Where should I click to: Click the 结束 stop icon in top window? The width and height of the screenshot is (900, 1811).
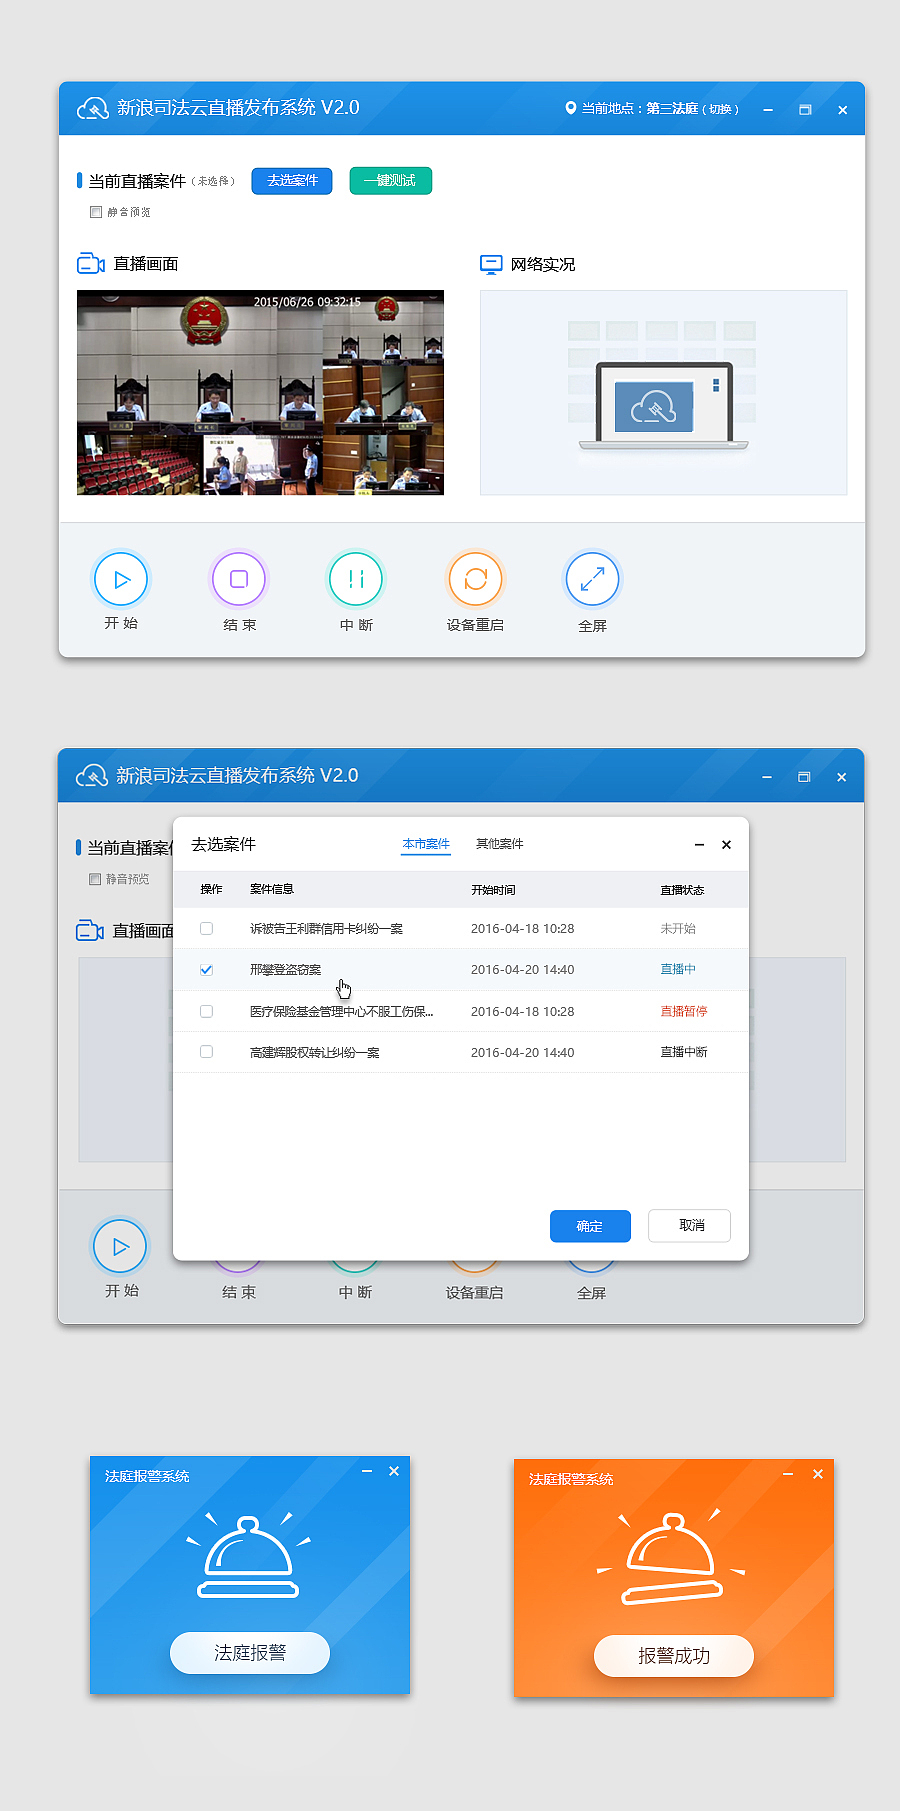(239, 579)
